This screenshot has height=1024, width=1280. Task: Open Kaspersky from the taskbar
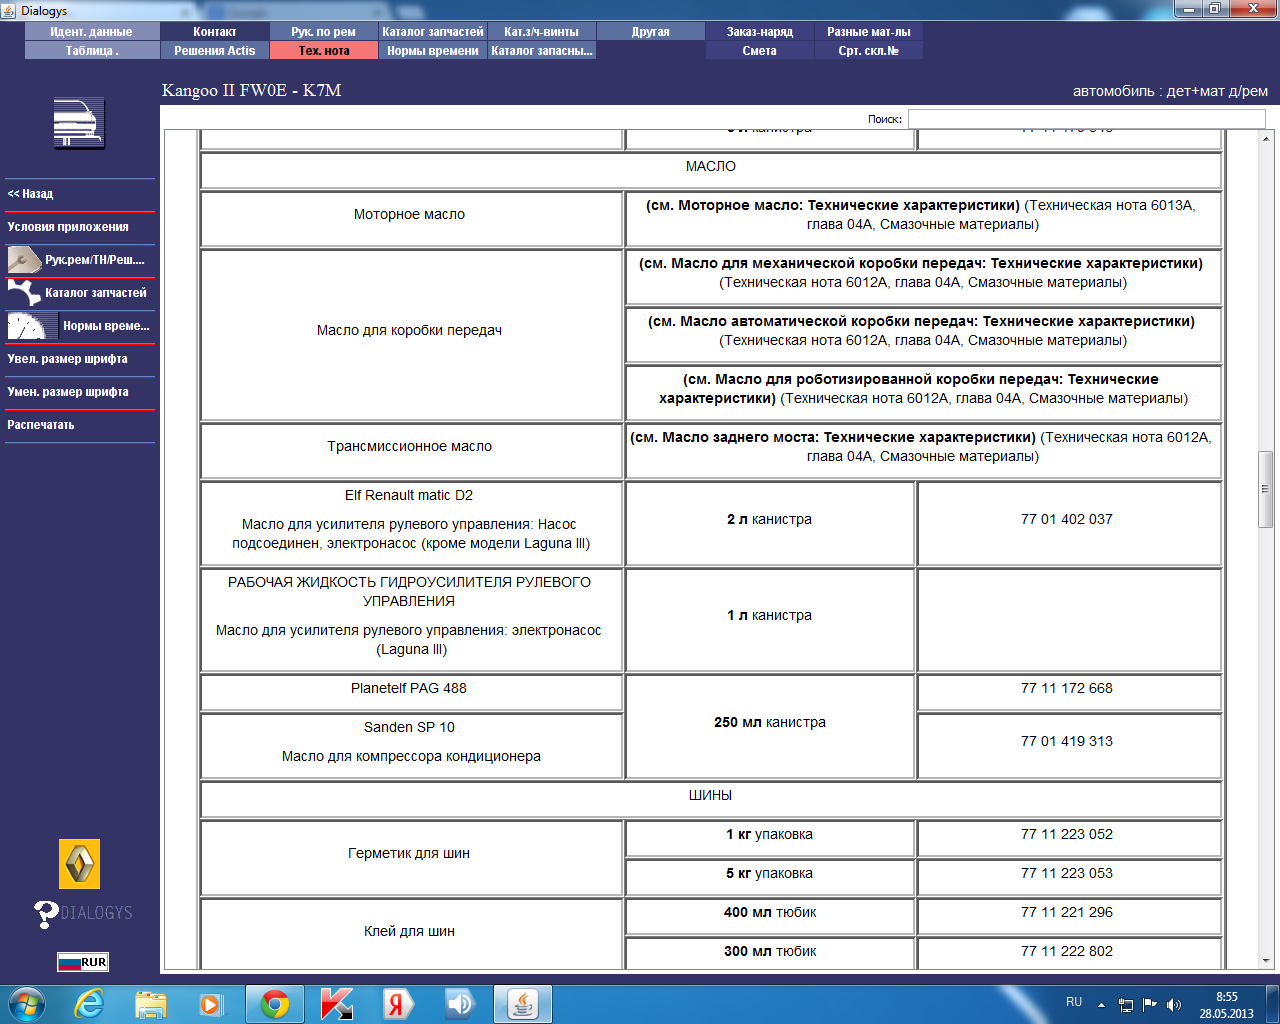[x=337, y=1004]
